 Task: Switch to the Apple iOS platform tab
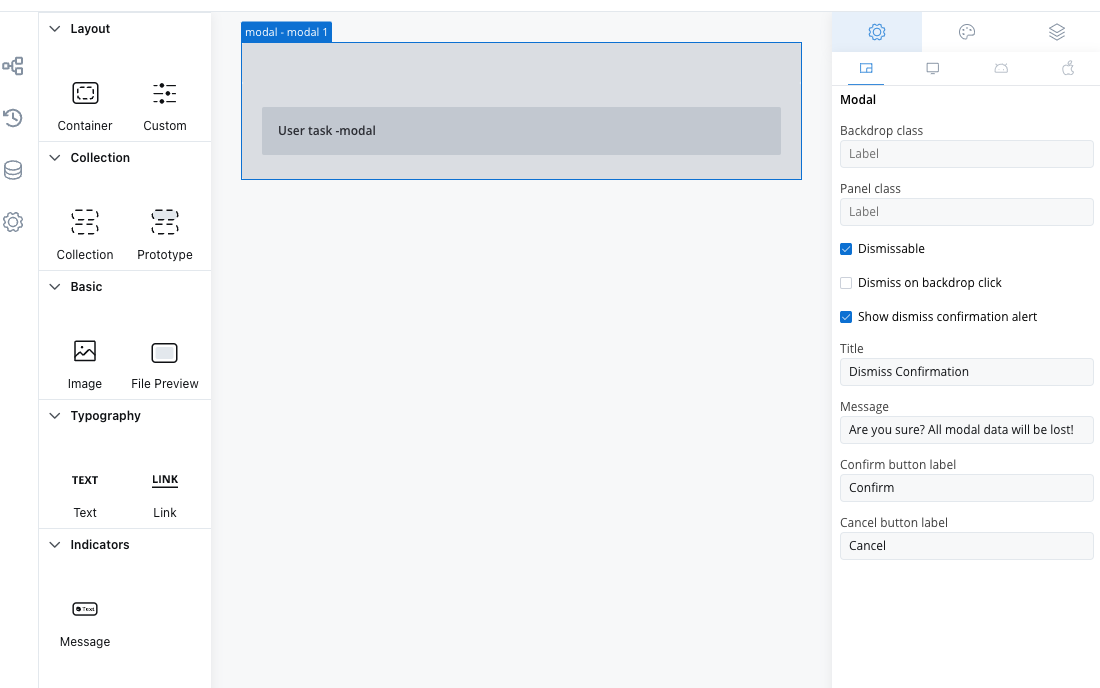pyautogui.click(x=1068, y=68)
